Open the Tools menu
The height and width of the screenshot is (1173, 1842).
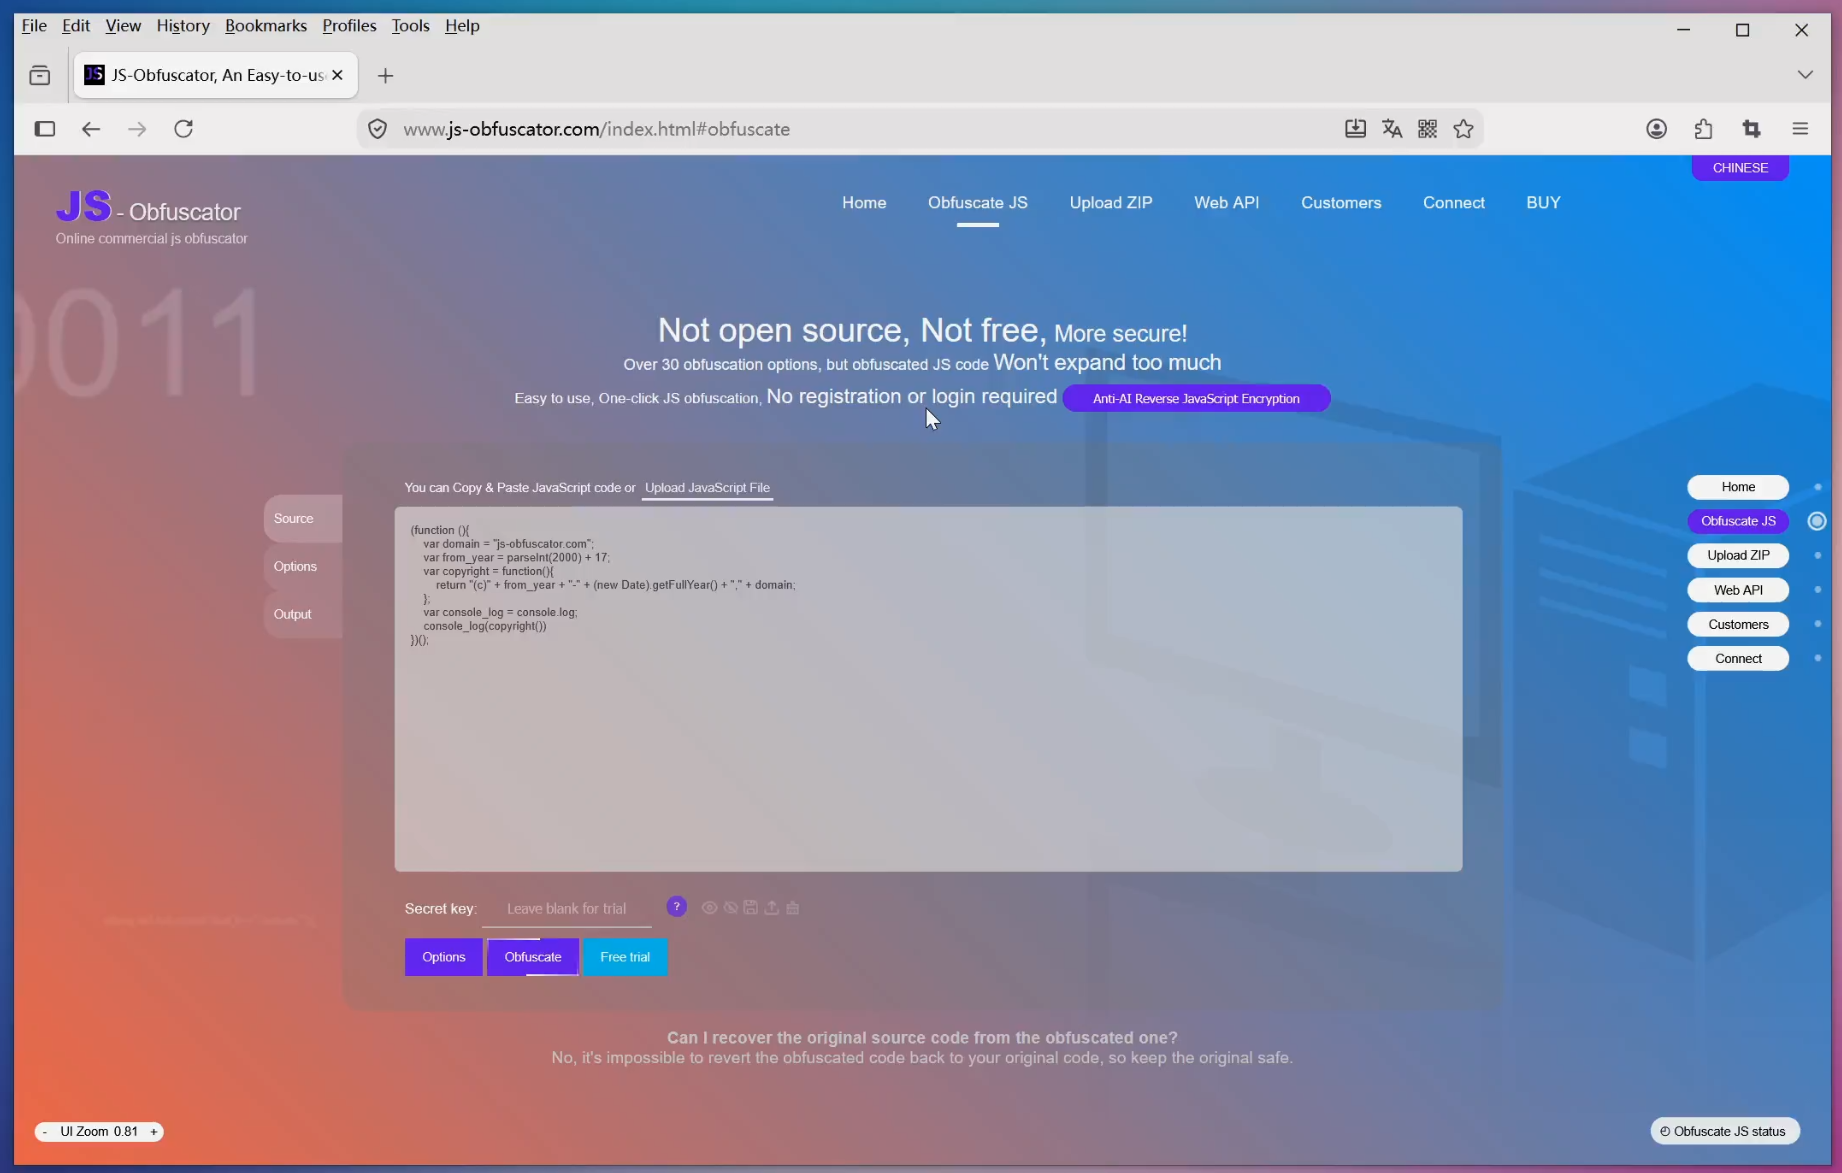click(410, 26)
